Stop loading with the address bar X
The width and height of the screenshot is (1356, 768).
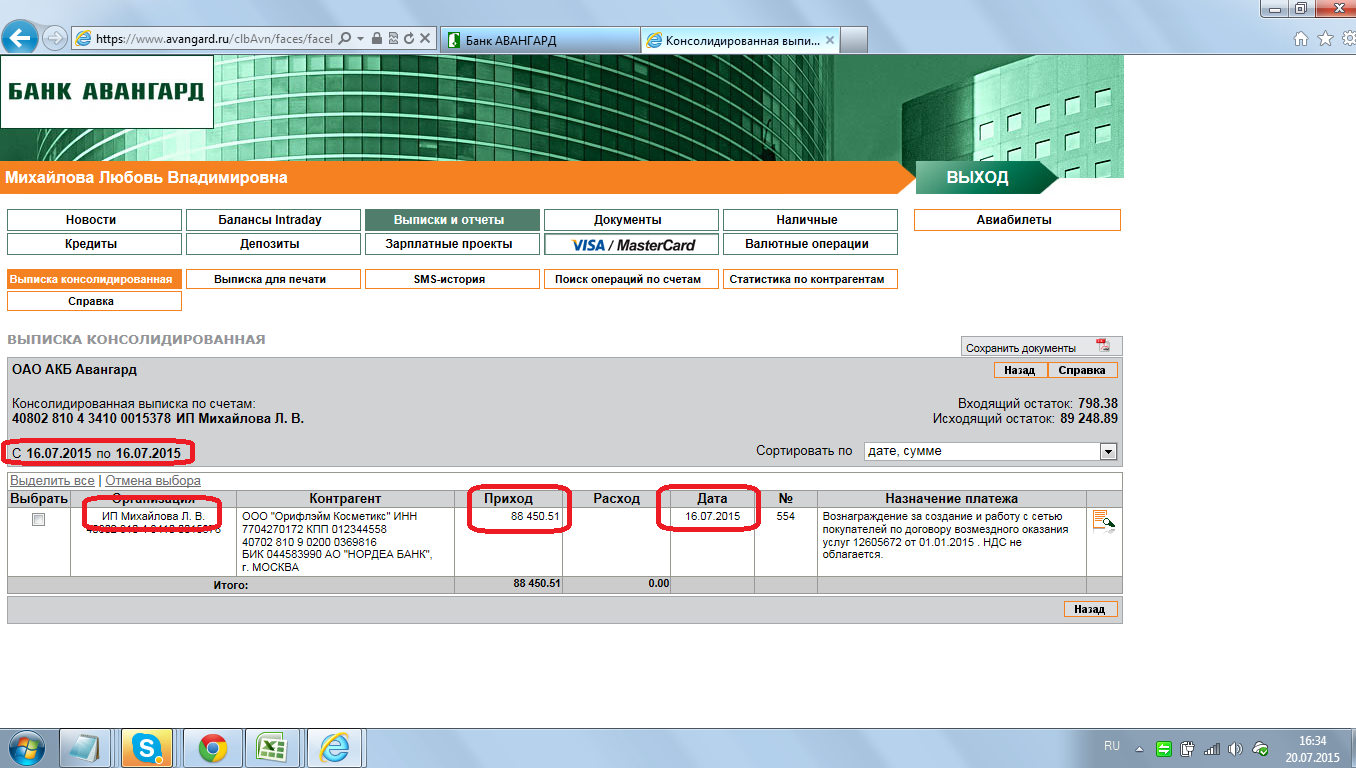click(425, 39)
